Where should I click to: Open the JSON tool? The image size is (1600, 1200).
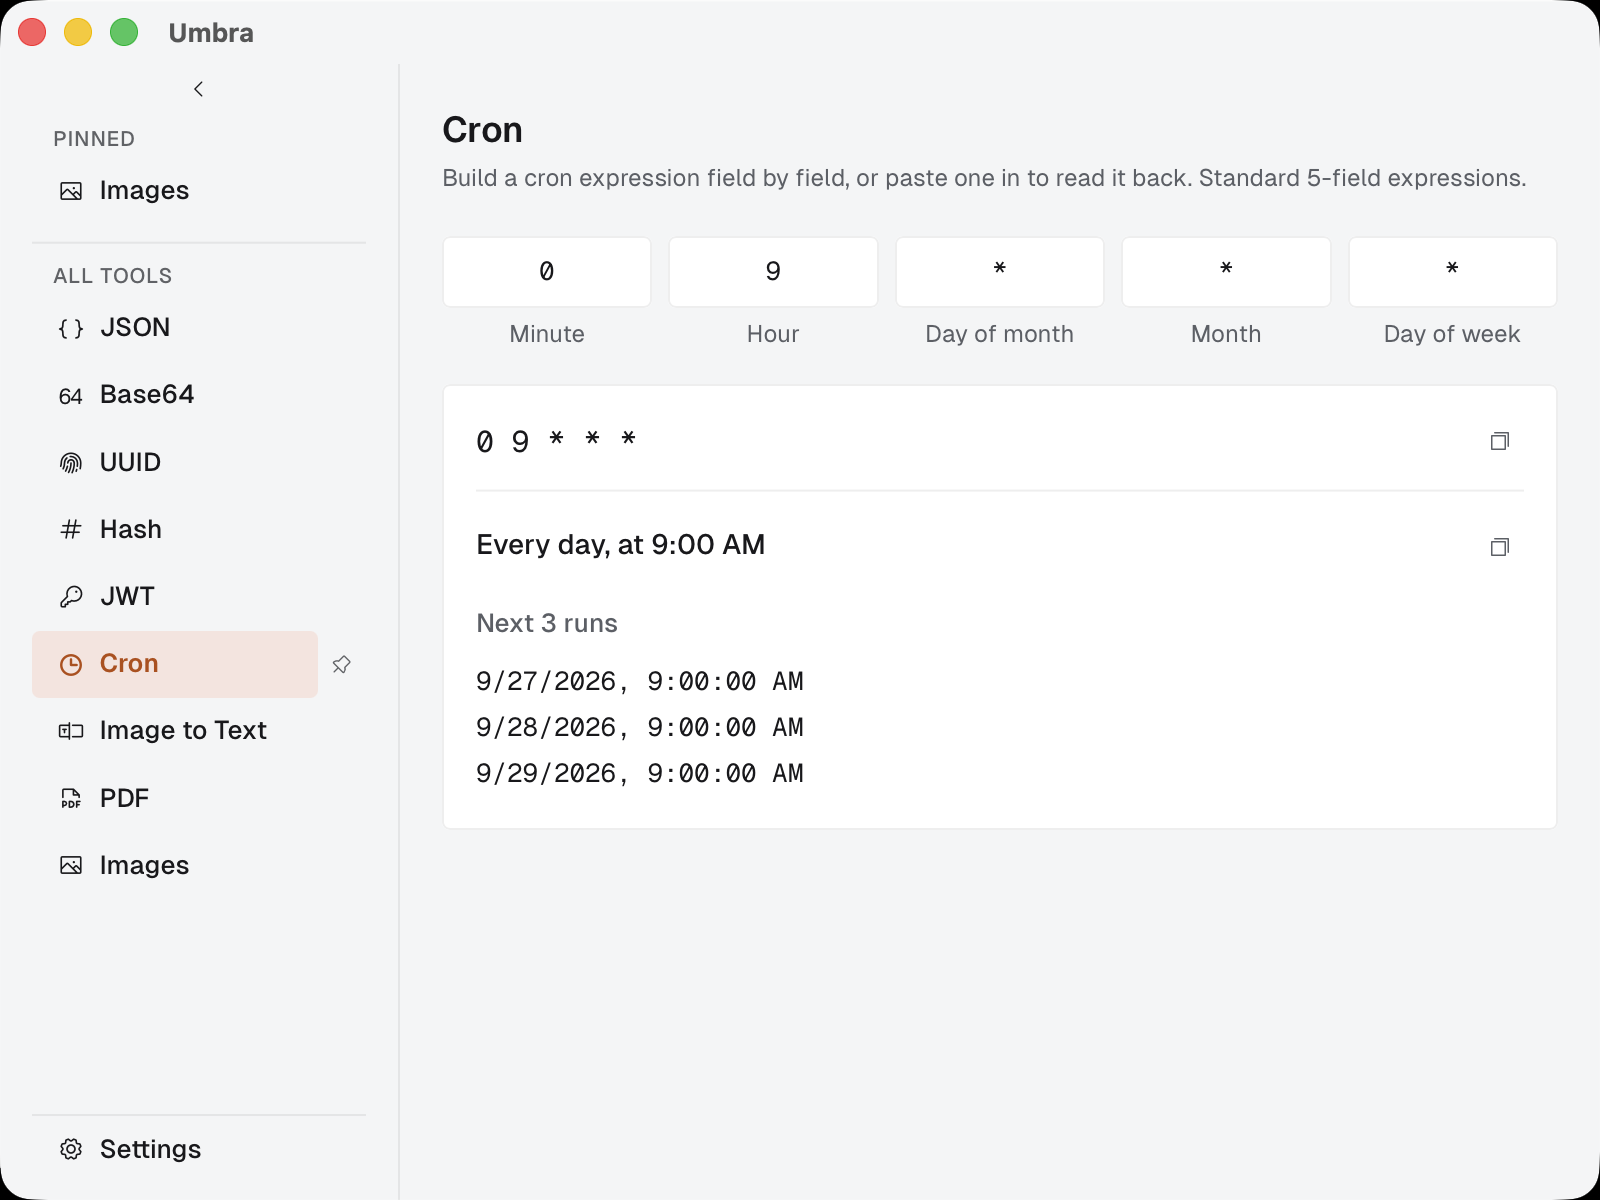click(175, 327)
